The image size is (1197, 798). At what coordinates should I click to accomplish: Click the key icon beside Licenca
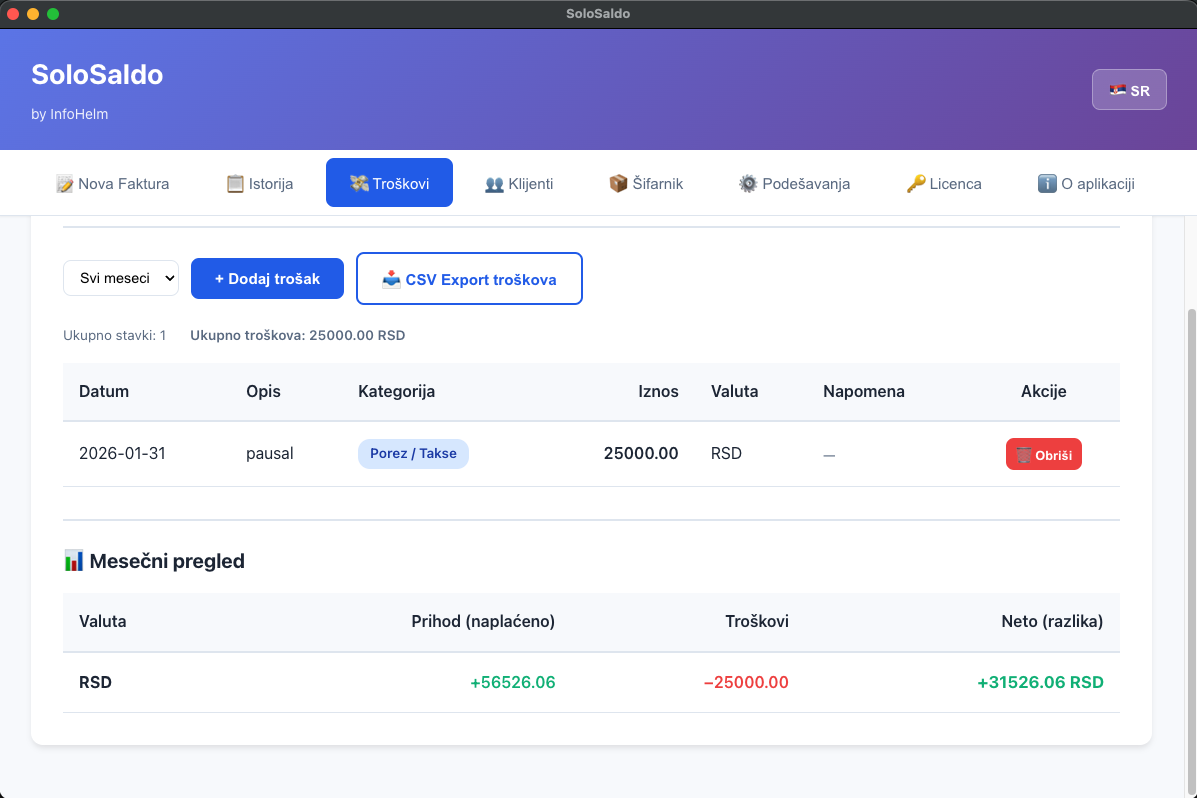[916, 184]
